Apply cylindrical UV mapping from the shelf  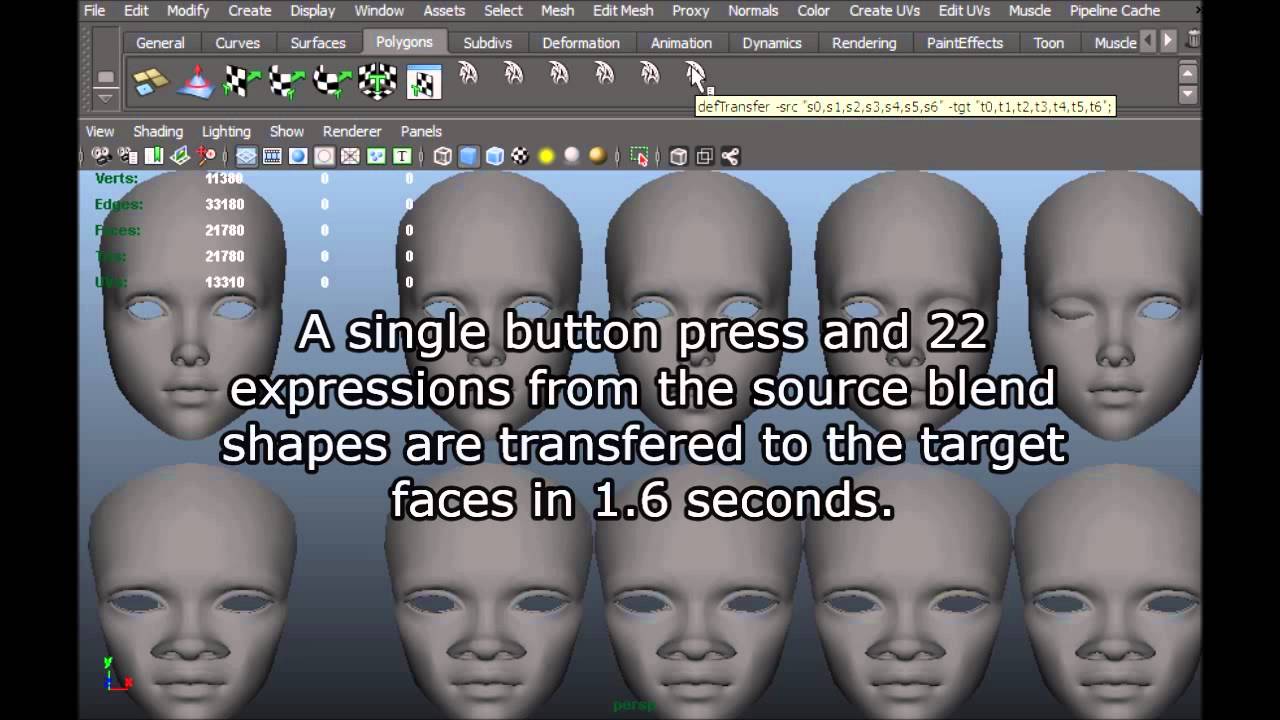pos(287,81)
